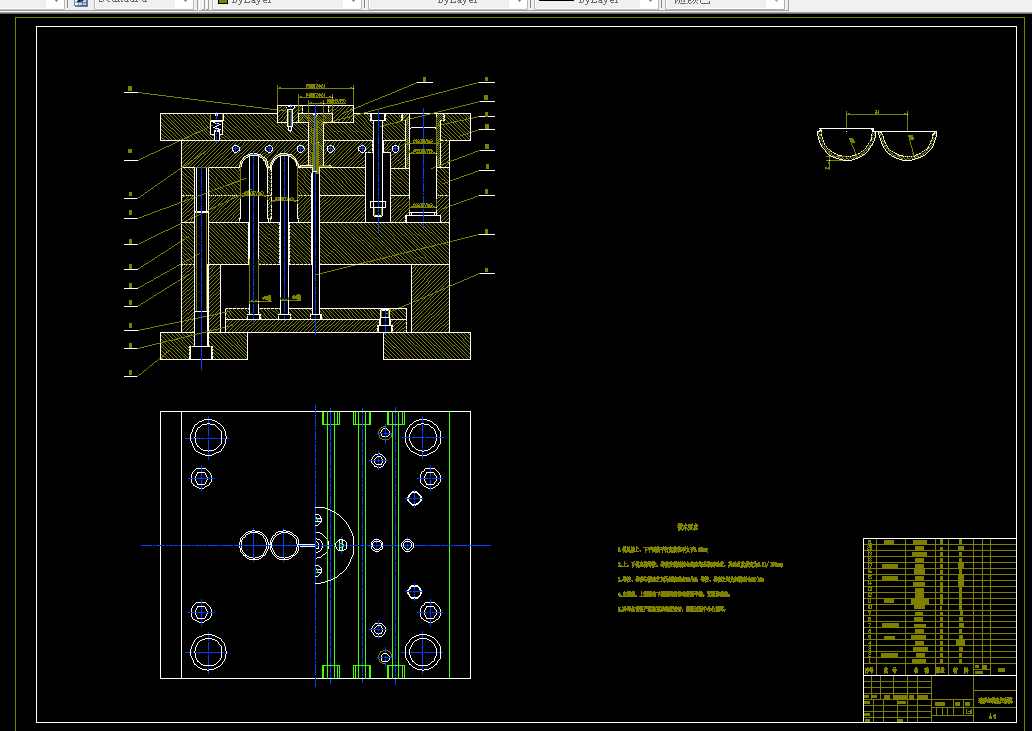Click the 技术要求 heading text
This screenshot has width=1032, height=731.
click(x=687, y=527)
